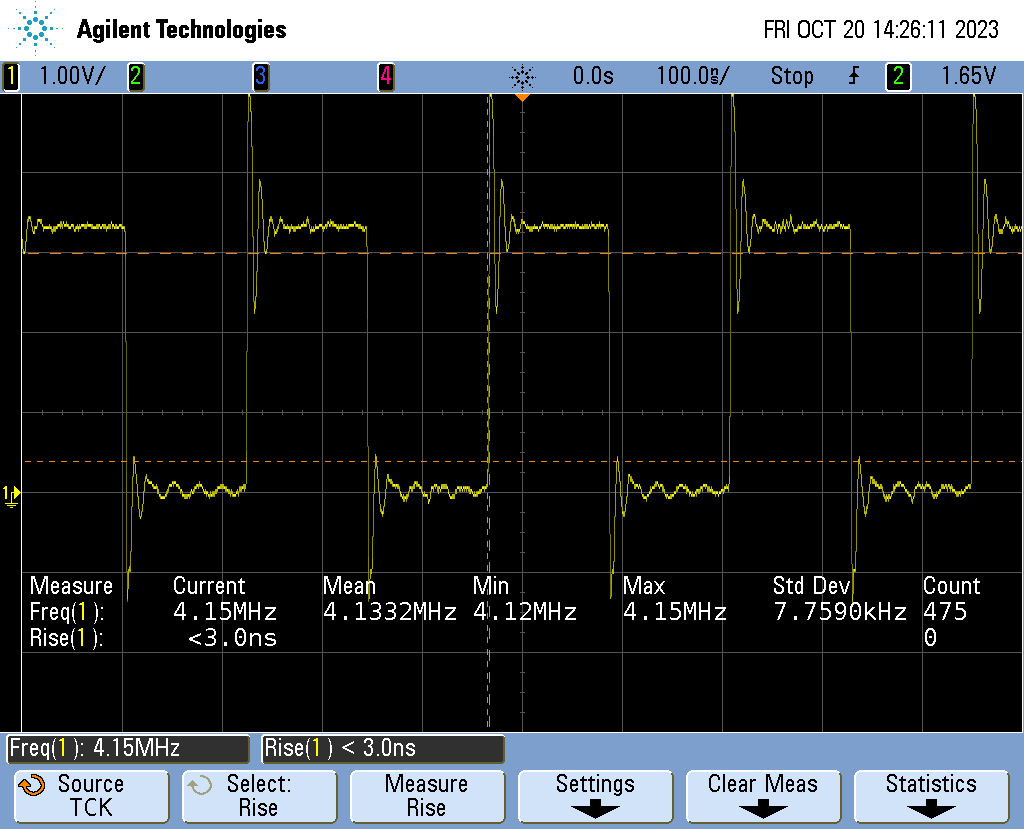Select the green channel 2 indicator
The width and height of the screenshot is (1024, 829).
(x=135, y=76)
